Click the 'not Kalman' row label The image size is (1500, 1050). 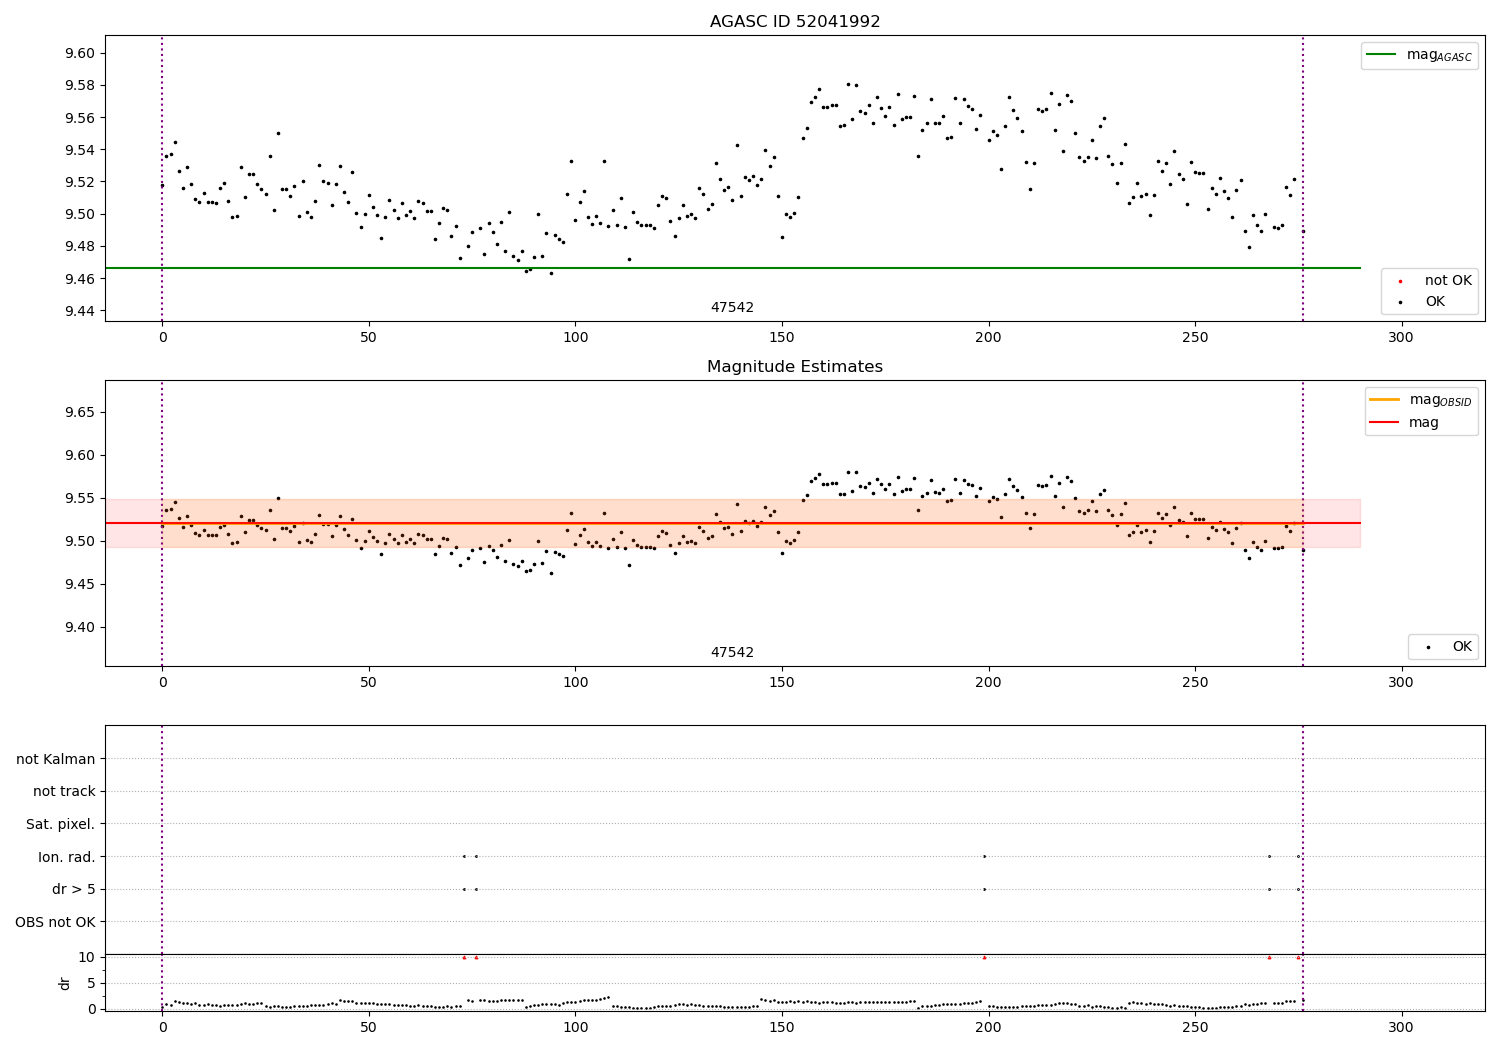56,759
